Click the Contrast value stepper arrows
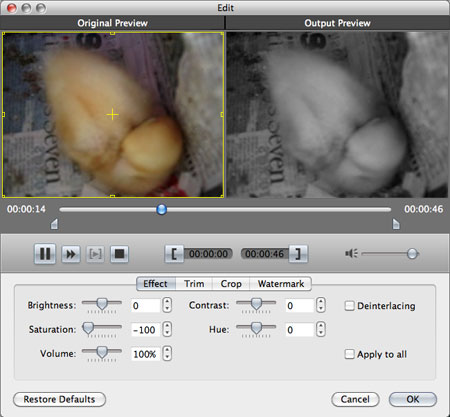This screenshot has height=417, width=450. 321,305
